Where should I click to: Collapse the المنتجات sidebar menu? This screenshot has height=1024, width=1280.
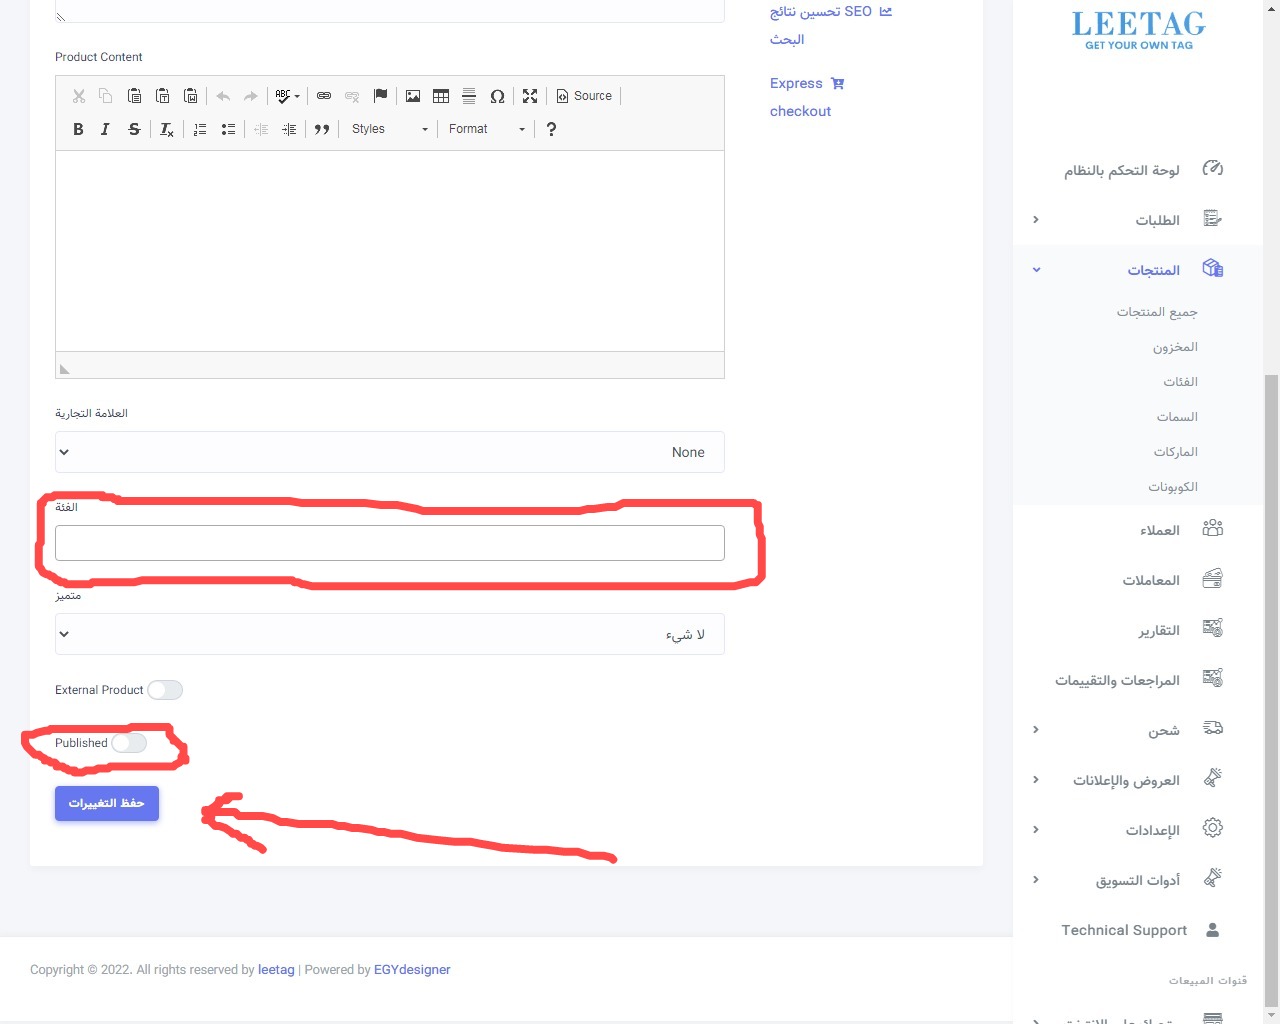coord(1036,269)
